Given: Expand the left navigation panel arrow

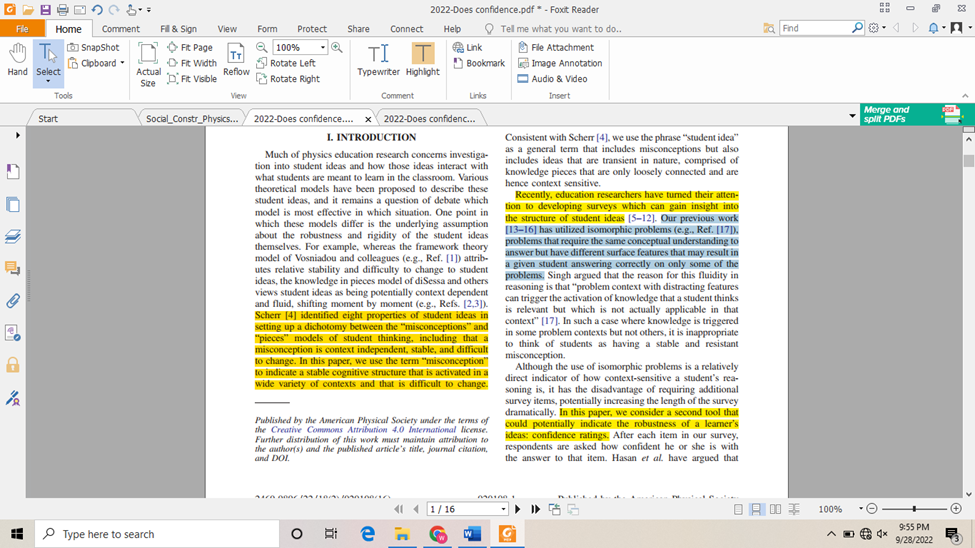Looking at the screenshot, I should pos(17,135).
